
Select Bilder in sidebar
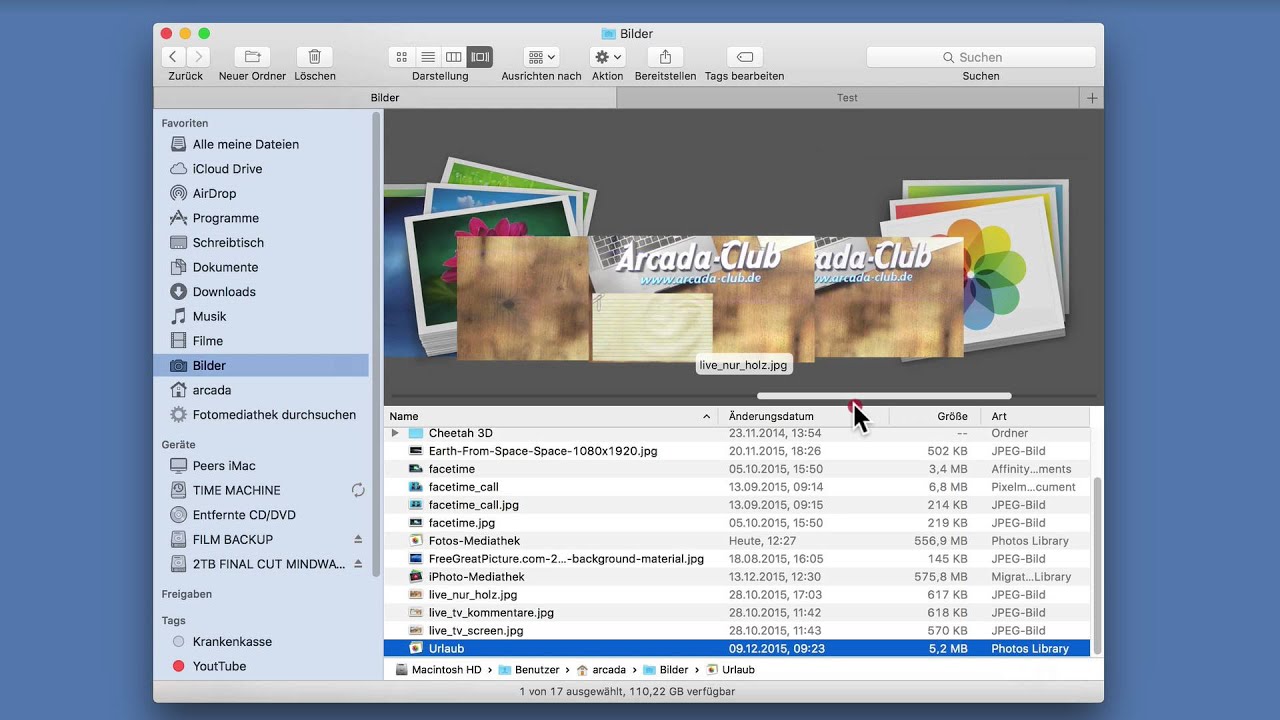coord(261,365)
